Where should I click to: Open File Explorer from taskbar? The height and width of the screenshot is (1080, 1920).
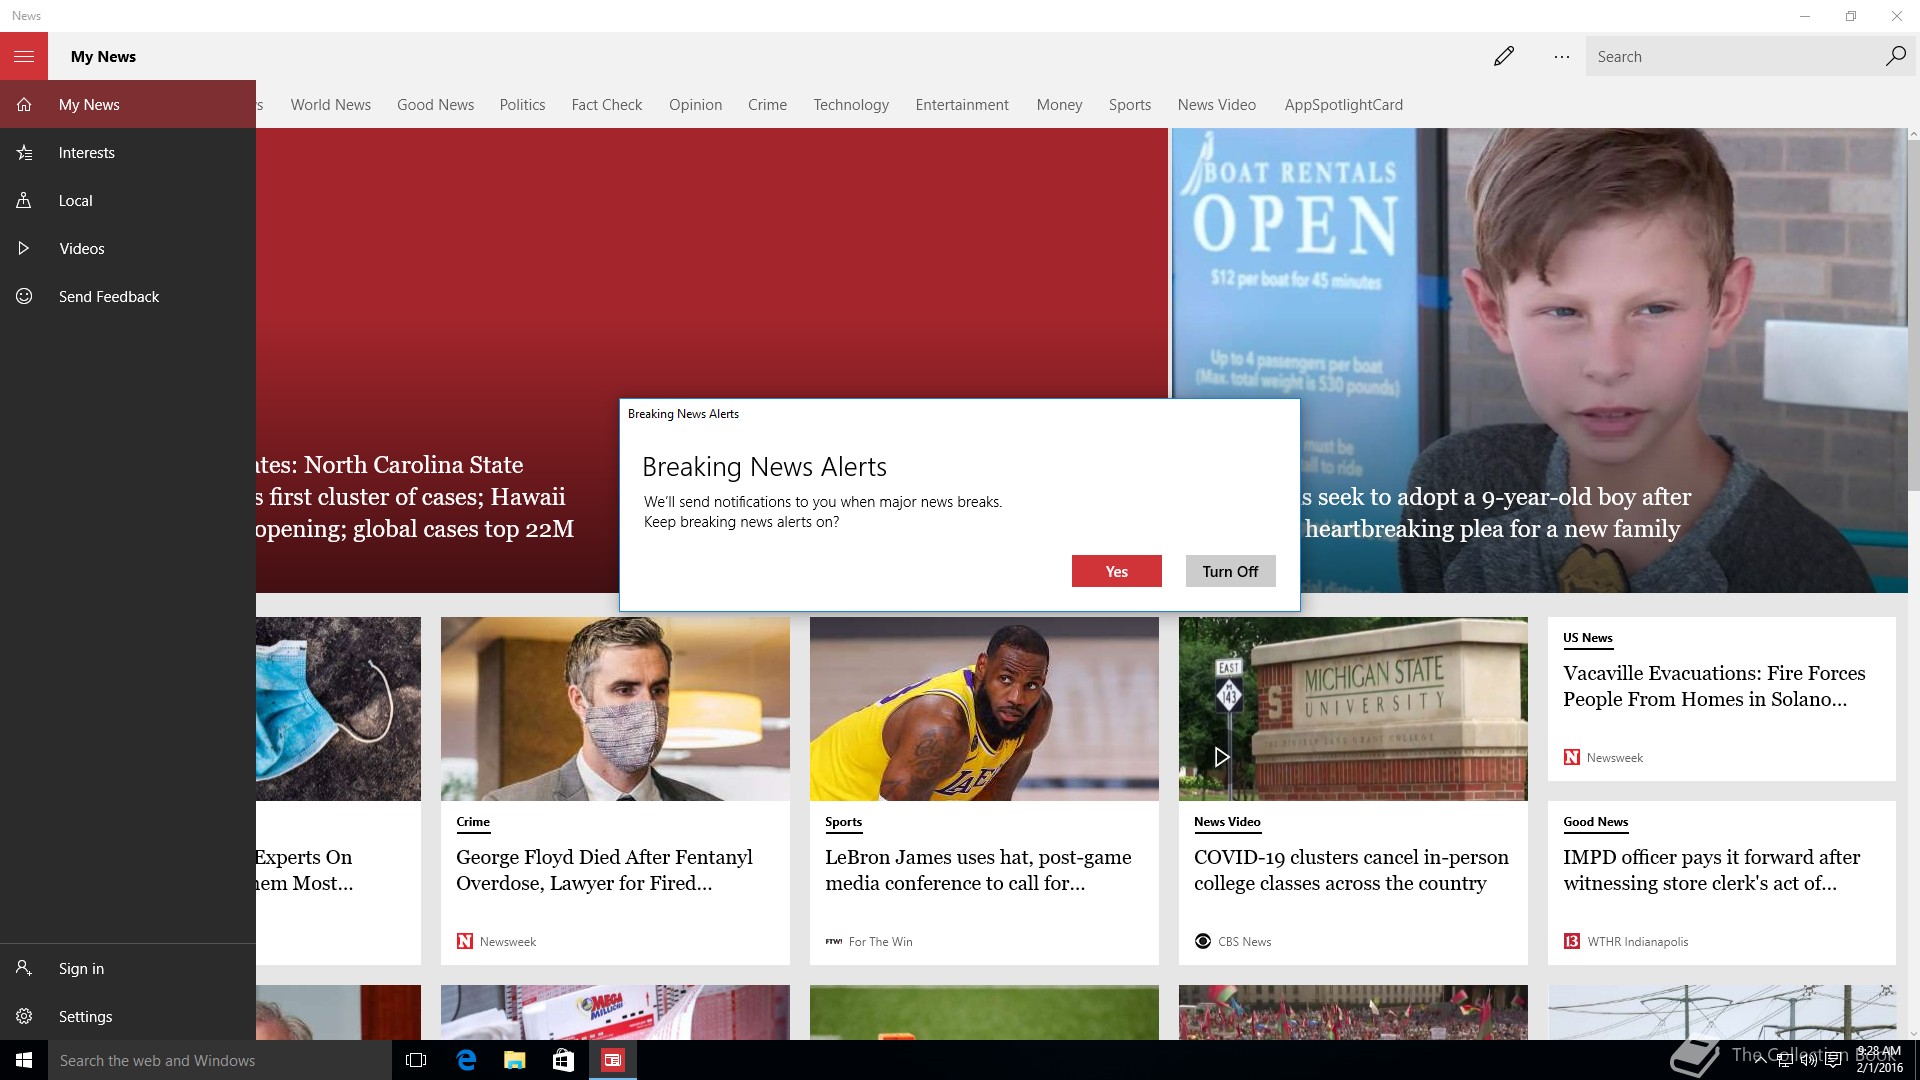point(514,1060)
